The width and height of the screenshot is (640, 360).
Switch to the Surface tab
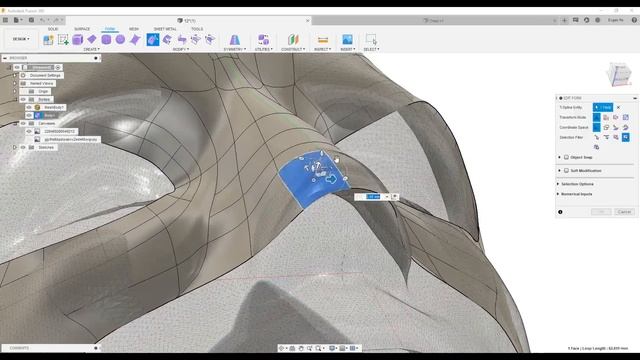coord(82,29)
